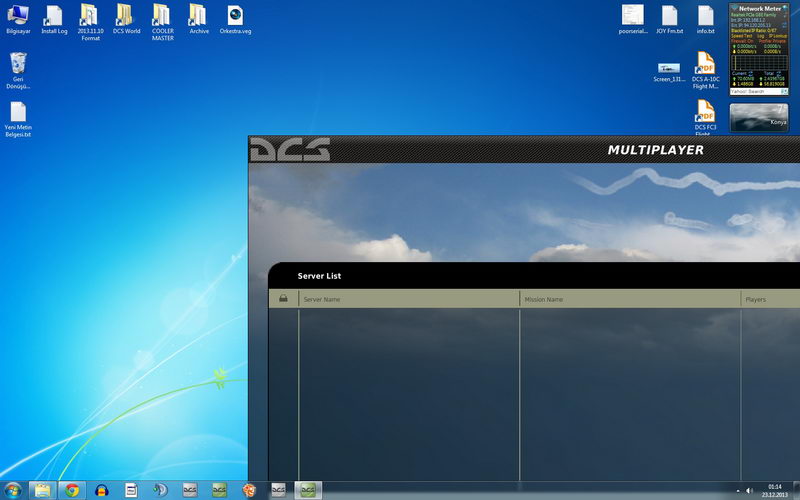Open the Install Log shortcut
This screenshot has height=500, width=800.
pos(54,19)
